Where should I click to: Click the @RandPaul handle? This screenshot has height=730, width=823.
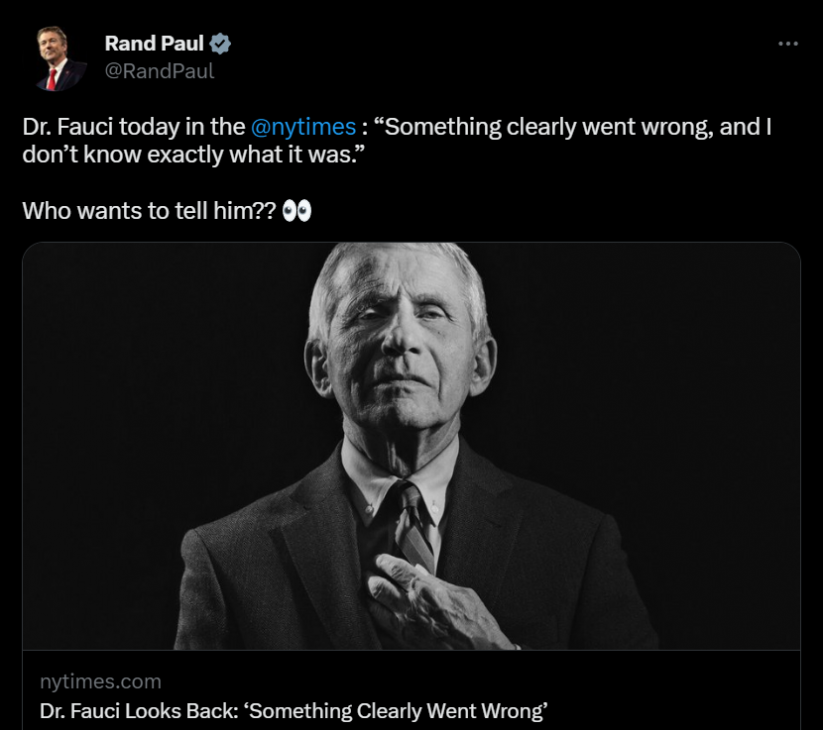point(160,70)
